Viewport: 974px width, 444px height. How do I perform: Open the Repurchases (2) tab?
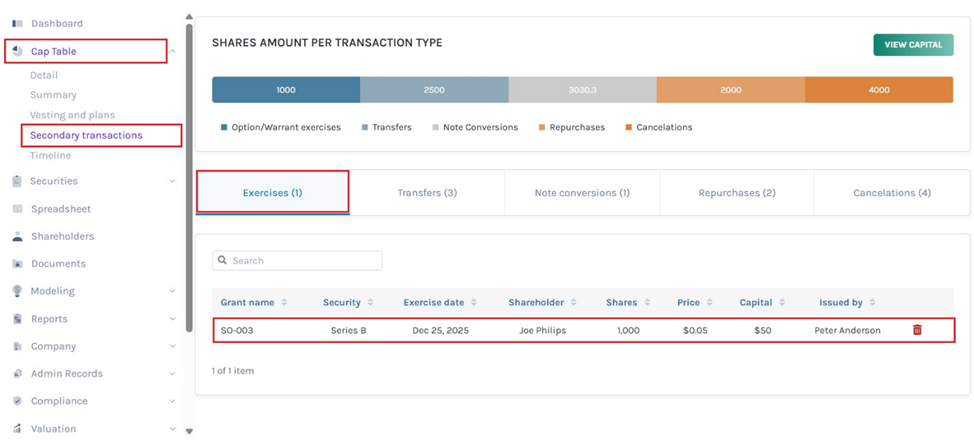click(737, 193)
